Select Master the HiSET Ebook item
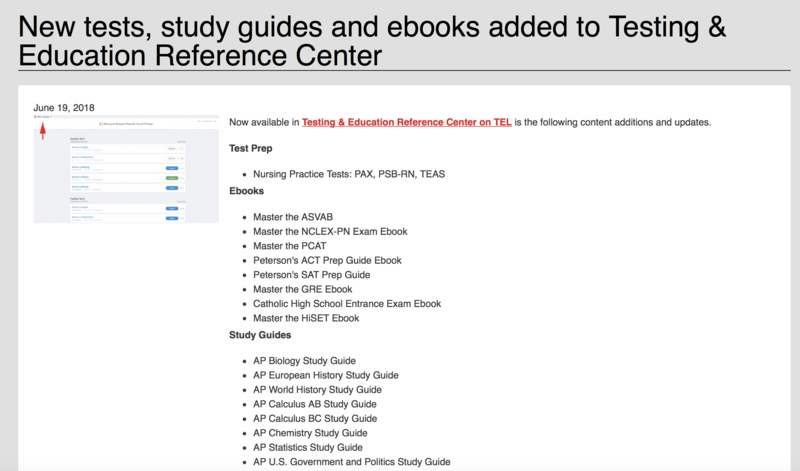 point(306,318)
